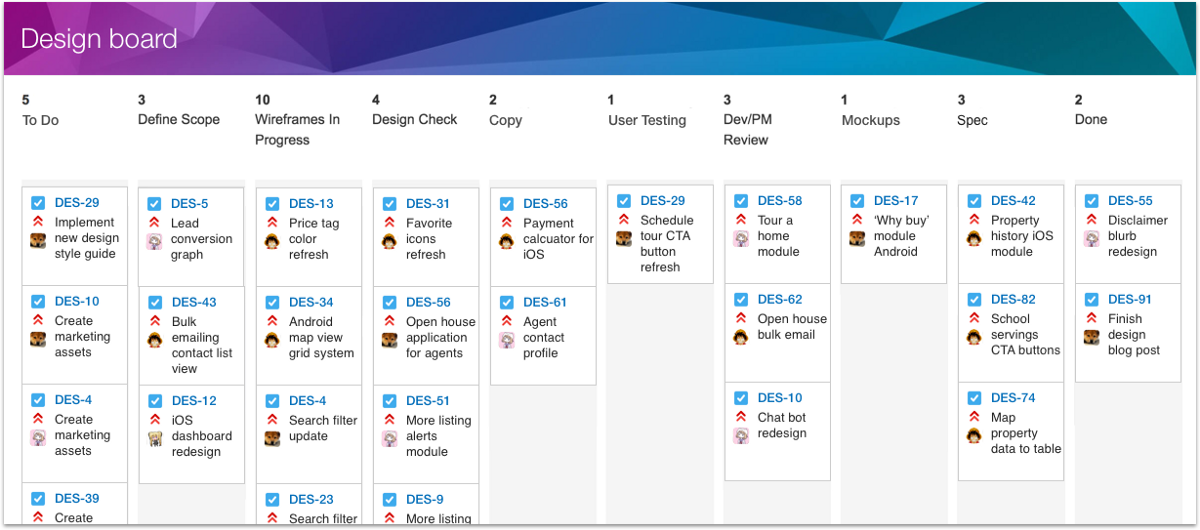
Task: Open issue key DES-43
Action: [x=194, y=302]
